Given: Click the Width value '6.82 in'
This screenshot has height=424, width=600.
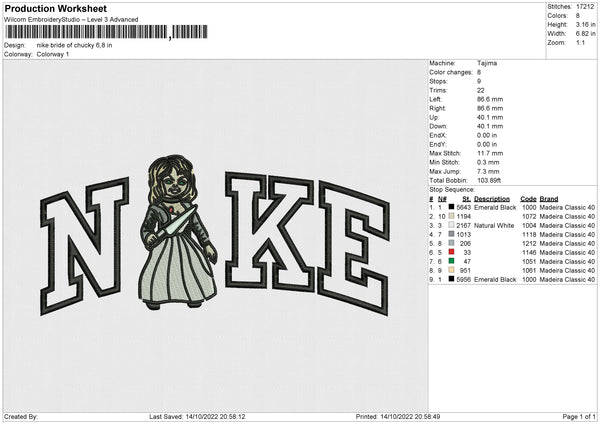Looking at the screenshot, I should coord(585,34).
